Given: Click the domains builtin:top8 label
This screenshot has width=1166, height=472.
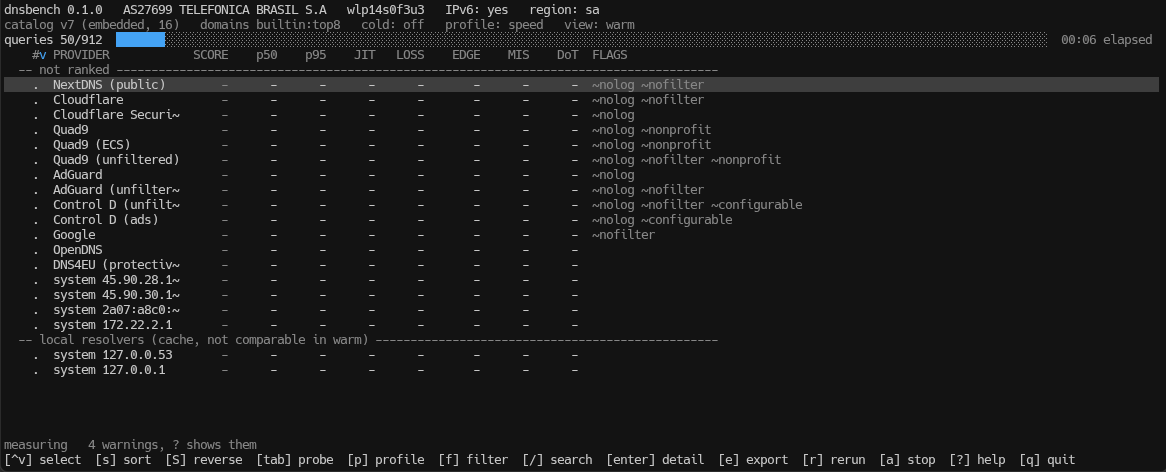Looking at the screenshot, I should (x=271, y=25).
